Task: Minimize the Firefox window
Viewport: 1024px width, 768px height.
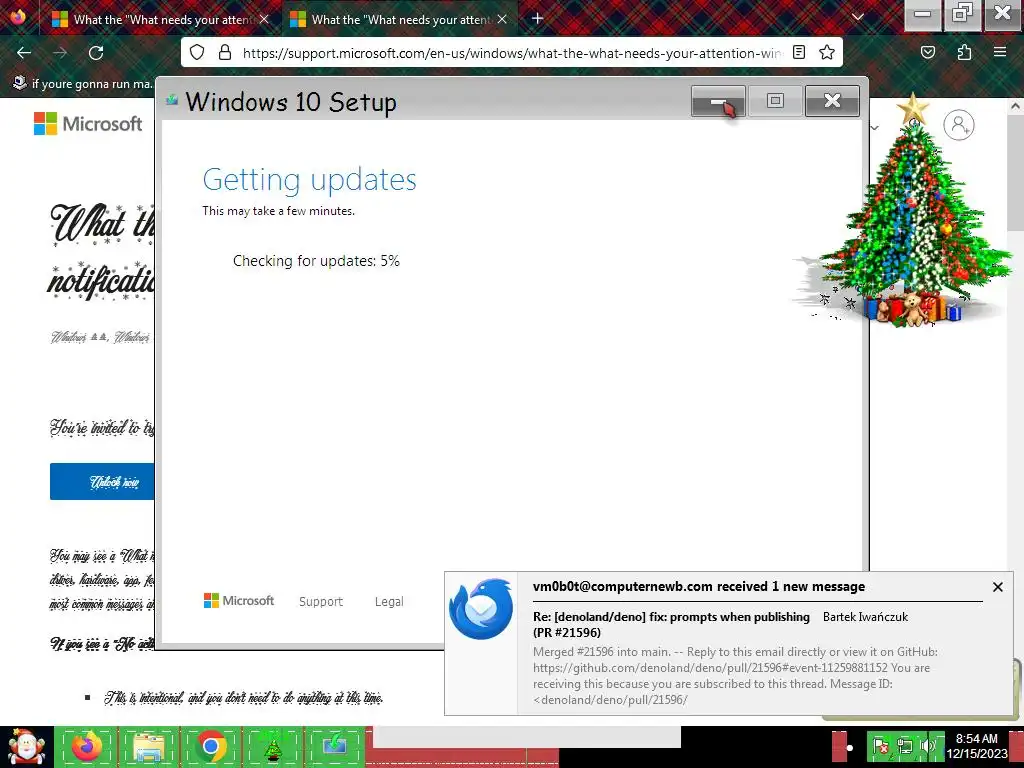Action: 922,14
